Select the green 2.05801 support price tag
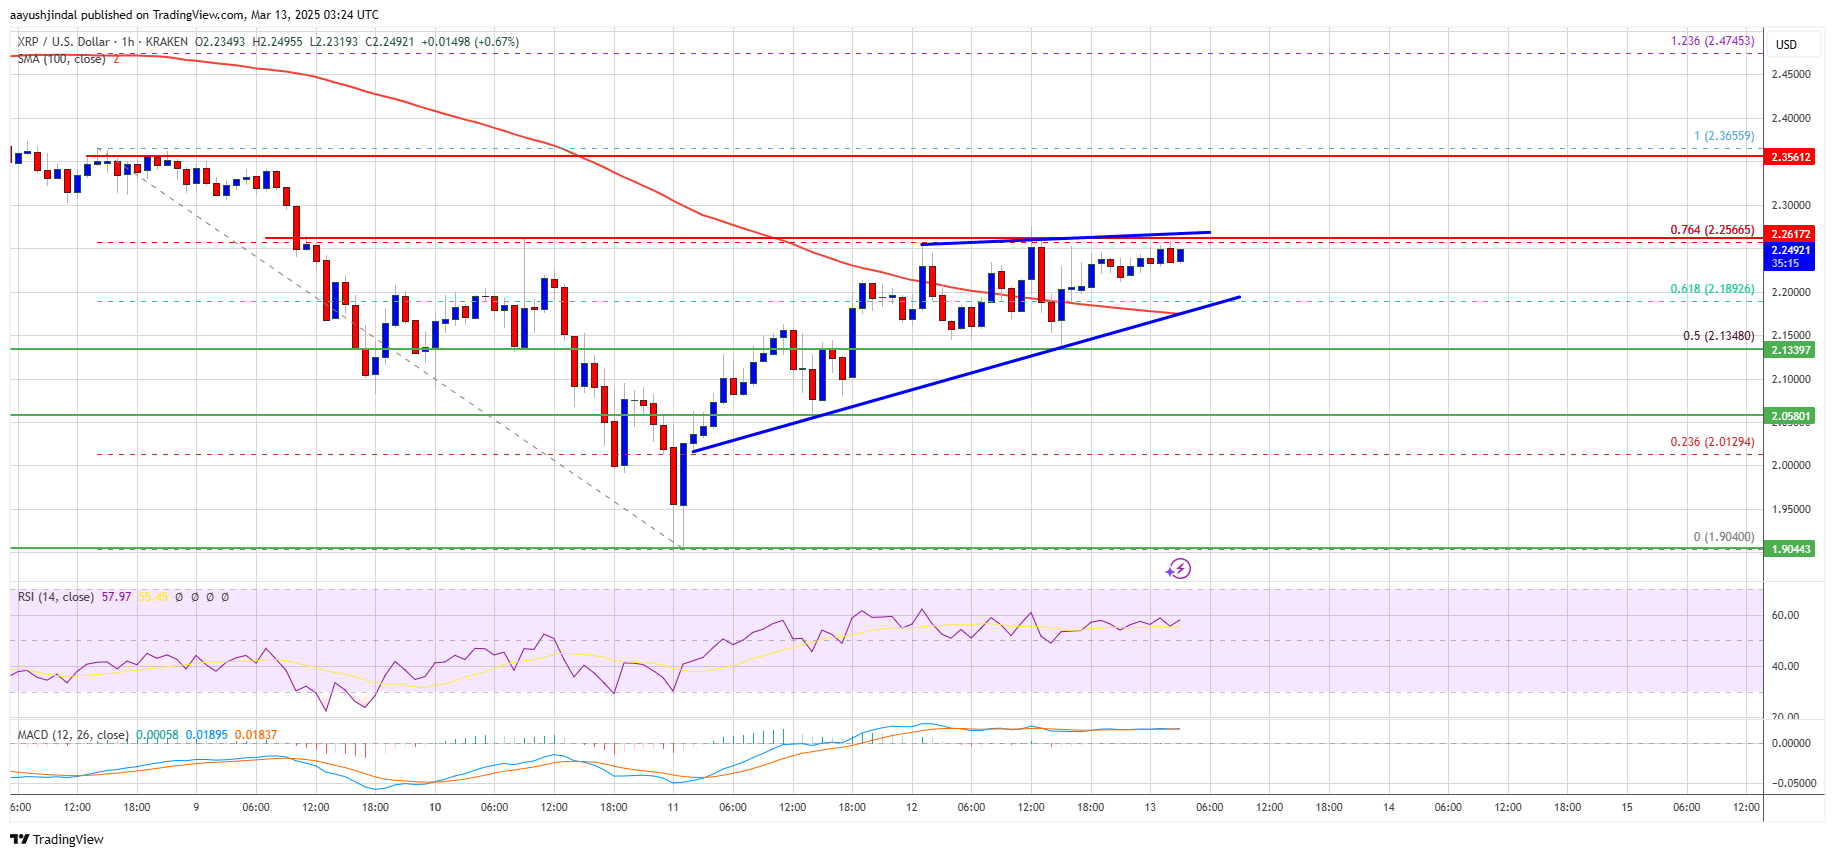Image resolution: width=1835 pixels, height=857 pixels. [x=1791, y=416]
